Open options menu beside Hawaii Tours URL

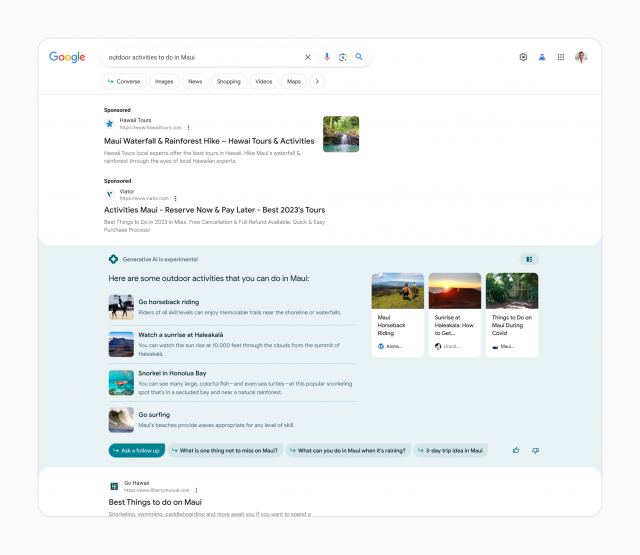pyautogui.click(x=188, y=128)
